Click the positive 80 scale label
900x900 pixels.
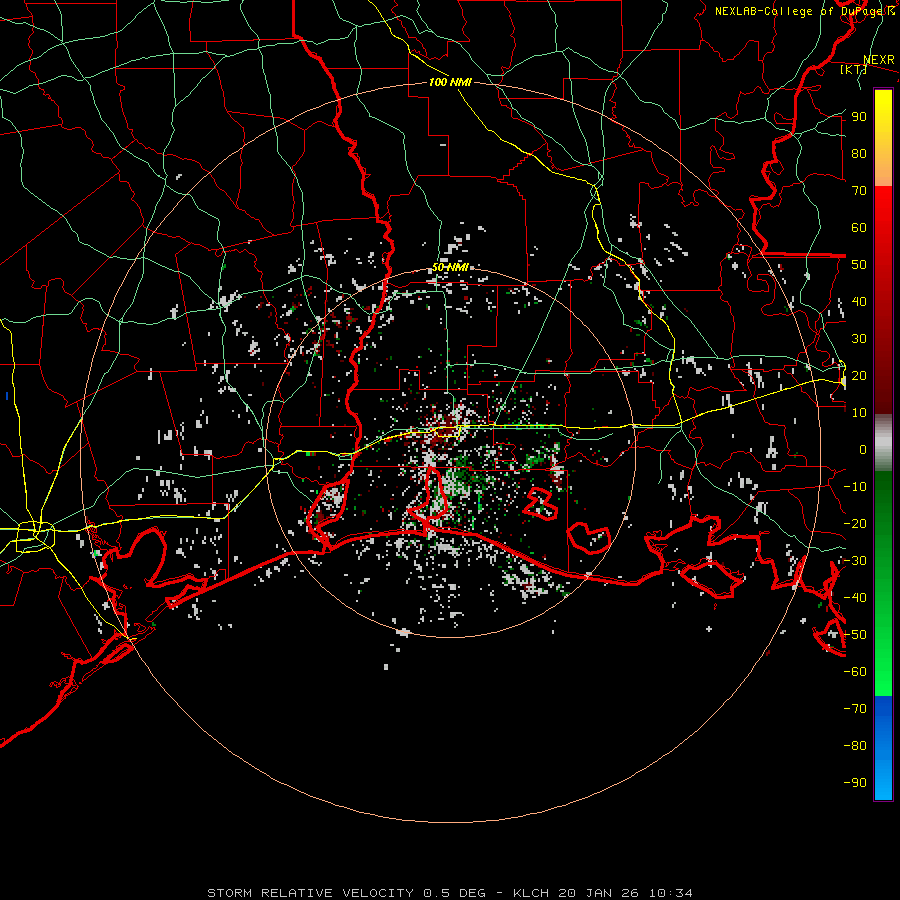click(x=859, y=153)
